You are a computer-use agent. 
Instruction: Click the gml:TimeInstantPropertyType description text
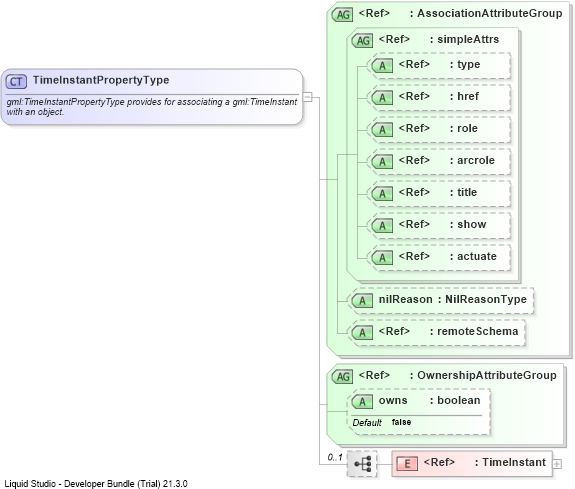[151, 107]
